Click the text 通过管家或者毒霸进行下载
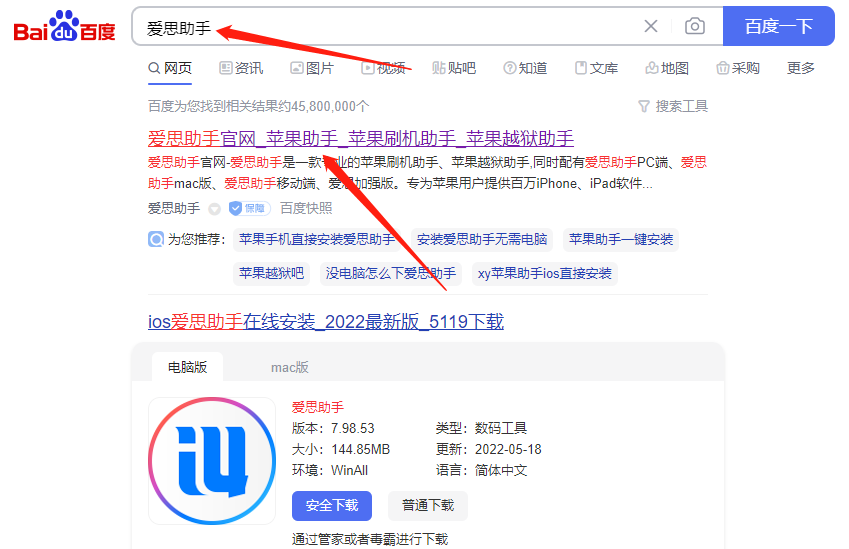This screenshot has width=849, height=549. click(x=370, y=539)
